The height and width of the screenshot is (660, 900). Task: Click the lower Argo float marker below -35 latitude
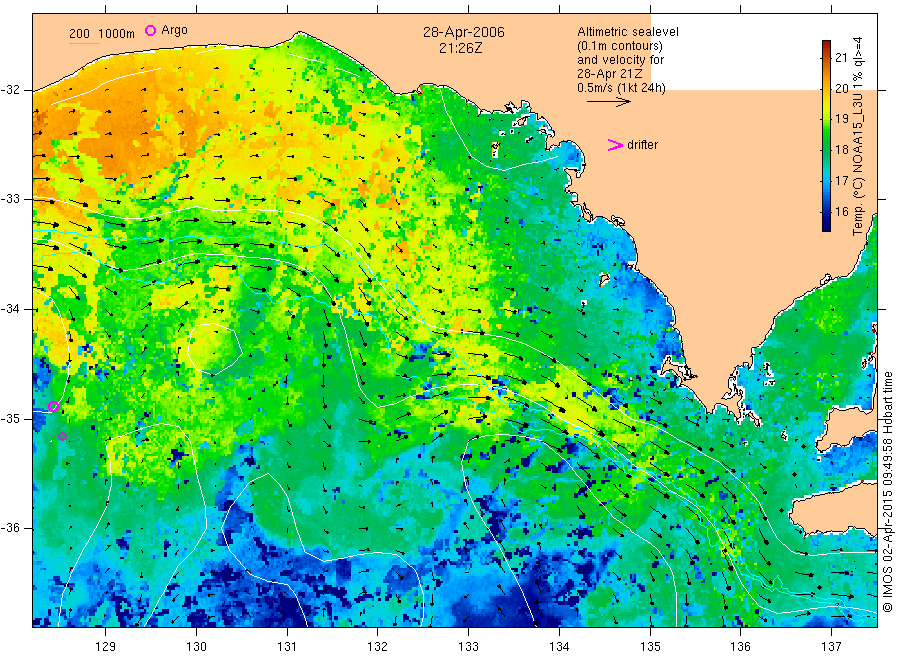click(x=63, y=437)
